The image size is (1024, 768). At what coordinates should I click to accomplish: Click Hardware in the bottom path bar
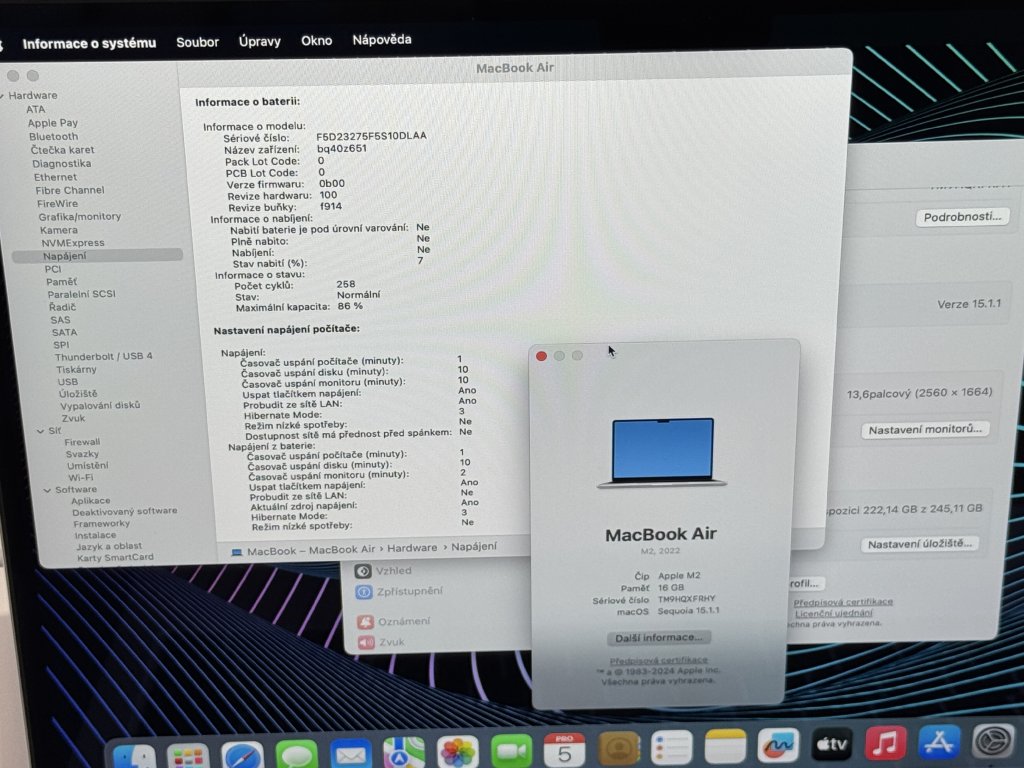(x=412, y=549)
